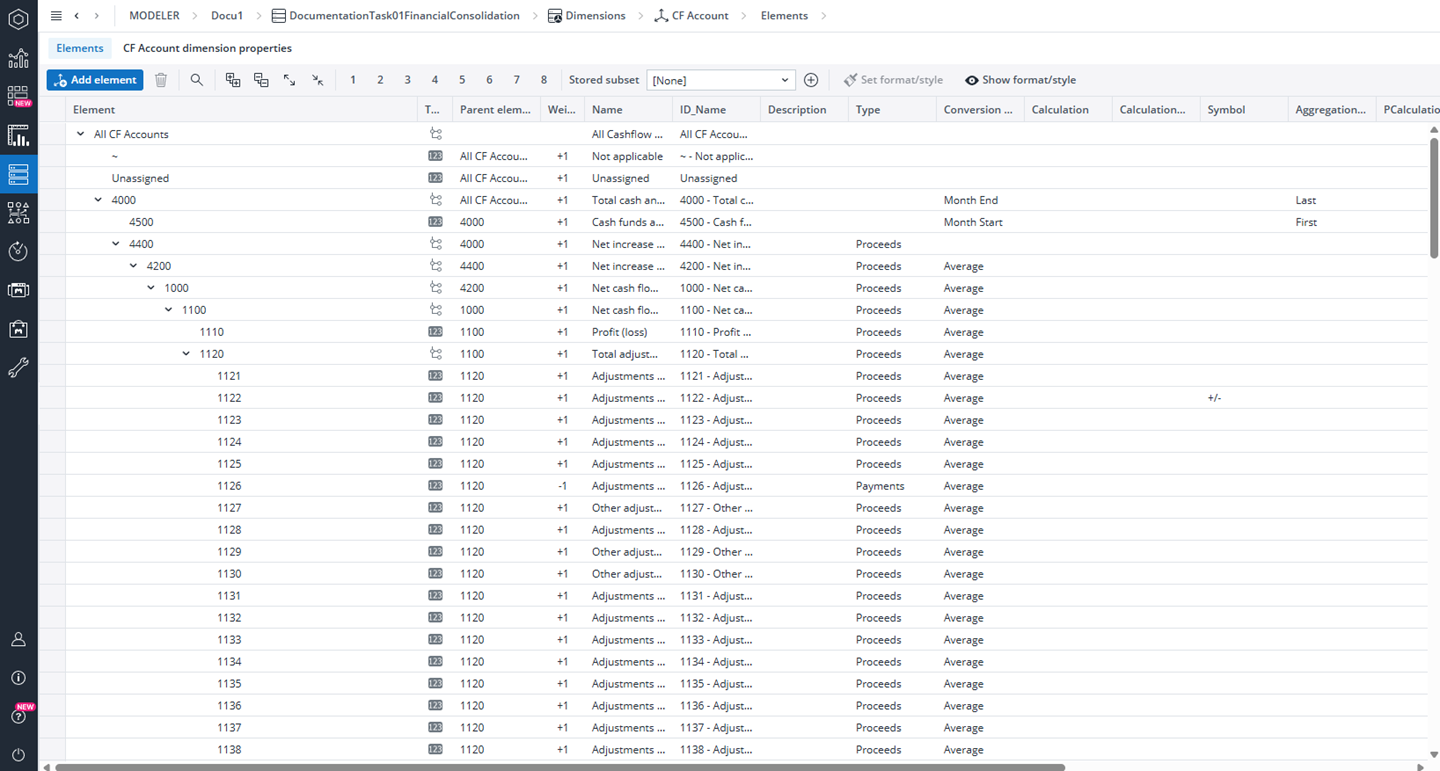Click the Add element button
Viewport: 1440px width, 771px height.
click(x=95, y=80)
